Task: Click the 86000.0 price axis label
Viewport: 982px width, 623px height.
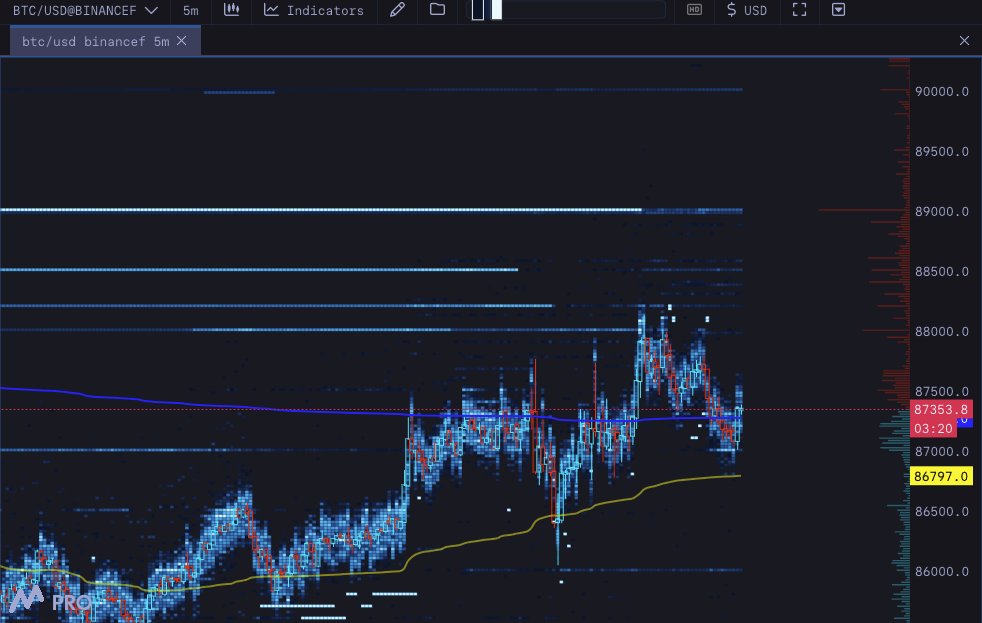Action: pyautogui.click(x=941, y=572)
